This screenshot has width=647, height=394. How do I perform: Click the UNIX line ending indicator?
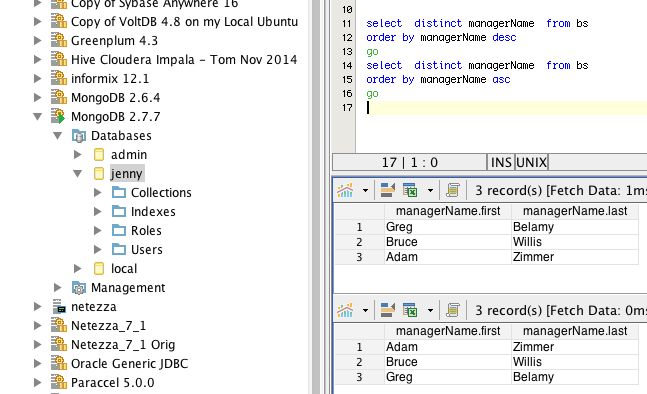[531, 162]
